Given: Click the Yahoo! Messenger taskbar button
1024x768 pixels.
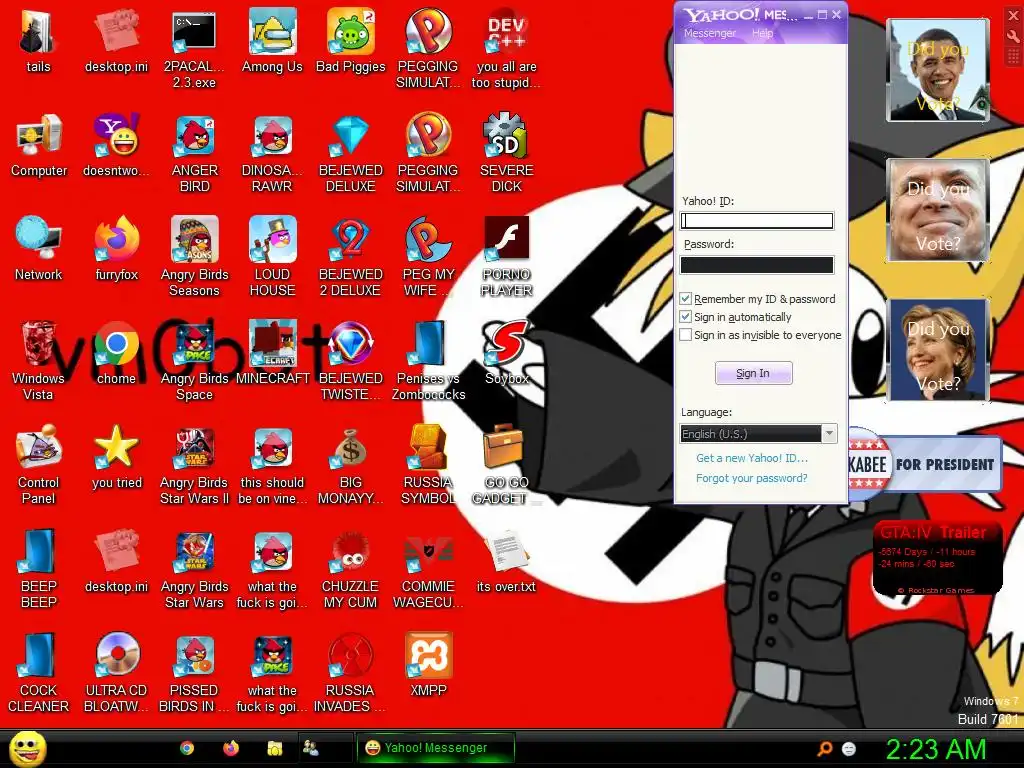Looking at the screenshot, I should tap(436, 748).
